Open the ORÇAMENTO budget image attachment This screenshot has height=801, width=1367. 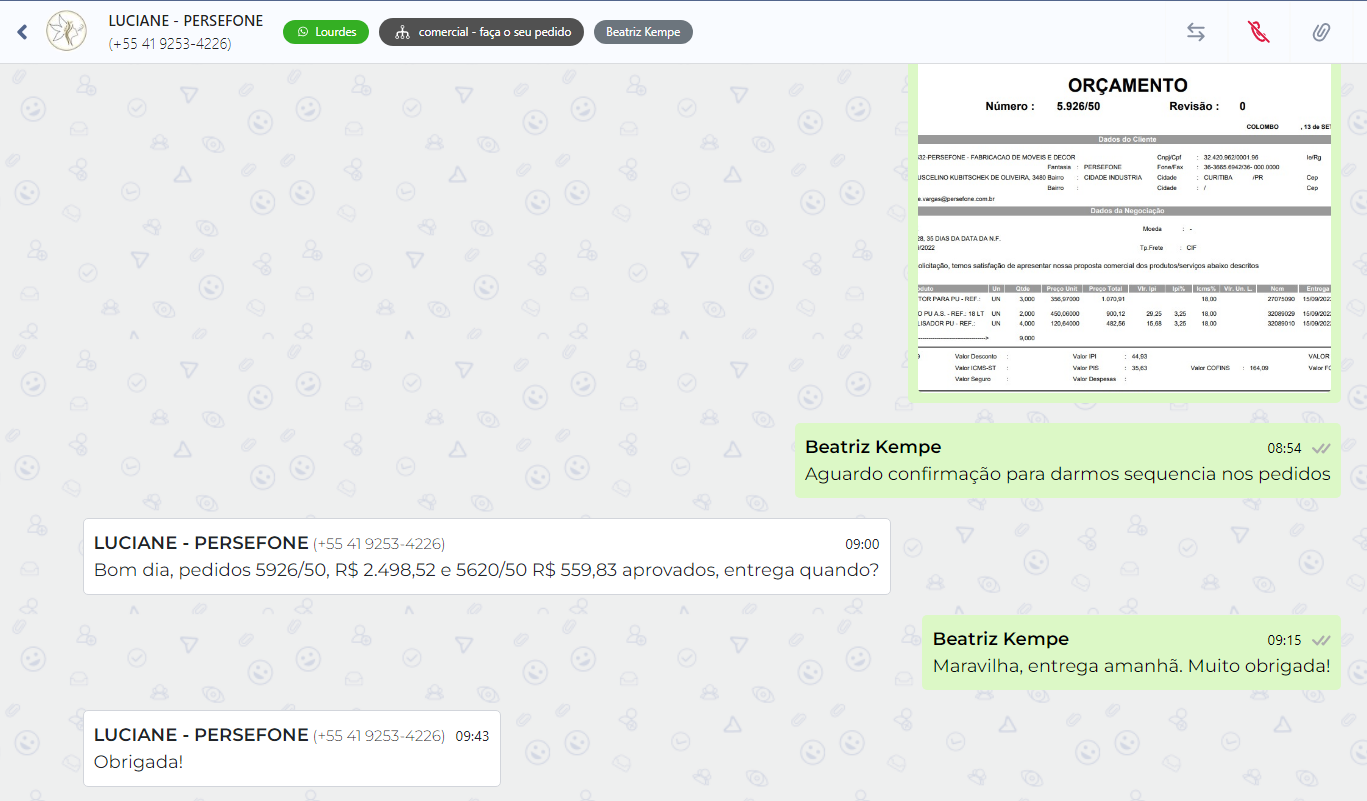1124,230
